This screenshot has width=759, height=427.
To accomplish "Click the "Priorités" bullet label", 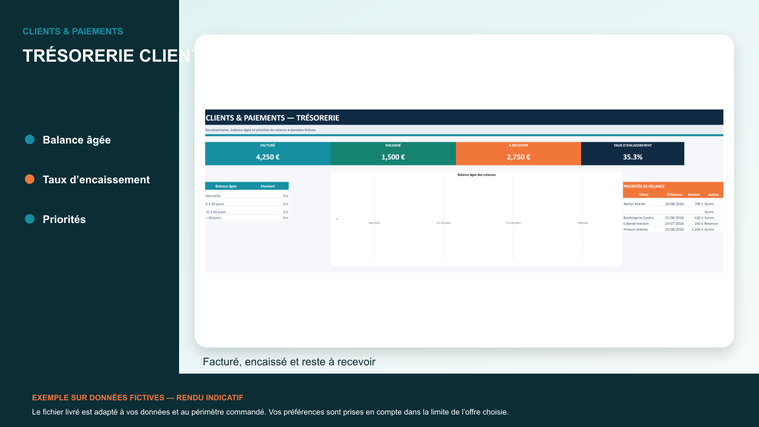I will 64,219.
